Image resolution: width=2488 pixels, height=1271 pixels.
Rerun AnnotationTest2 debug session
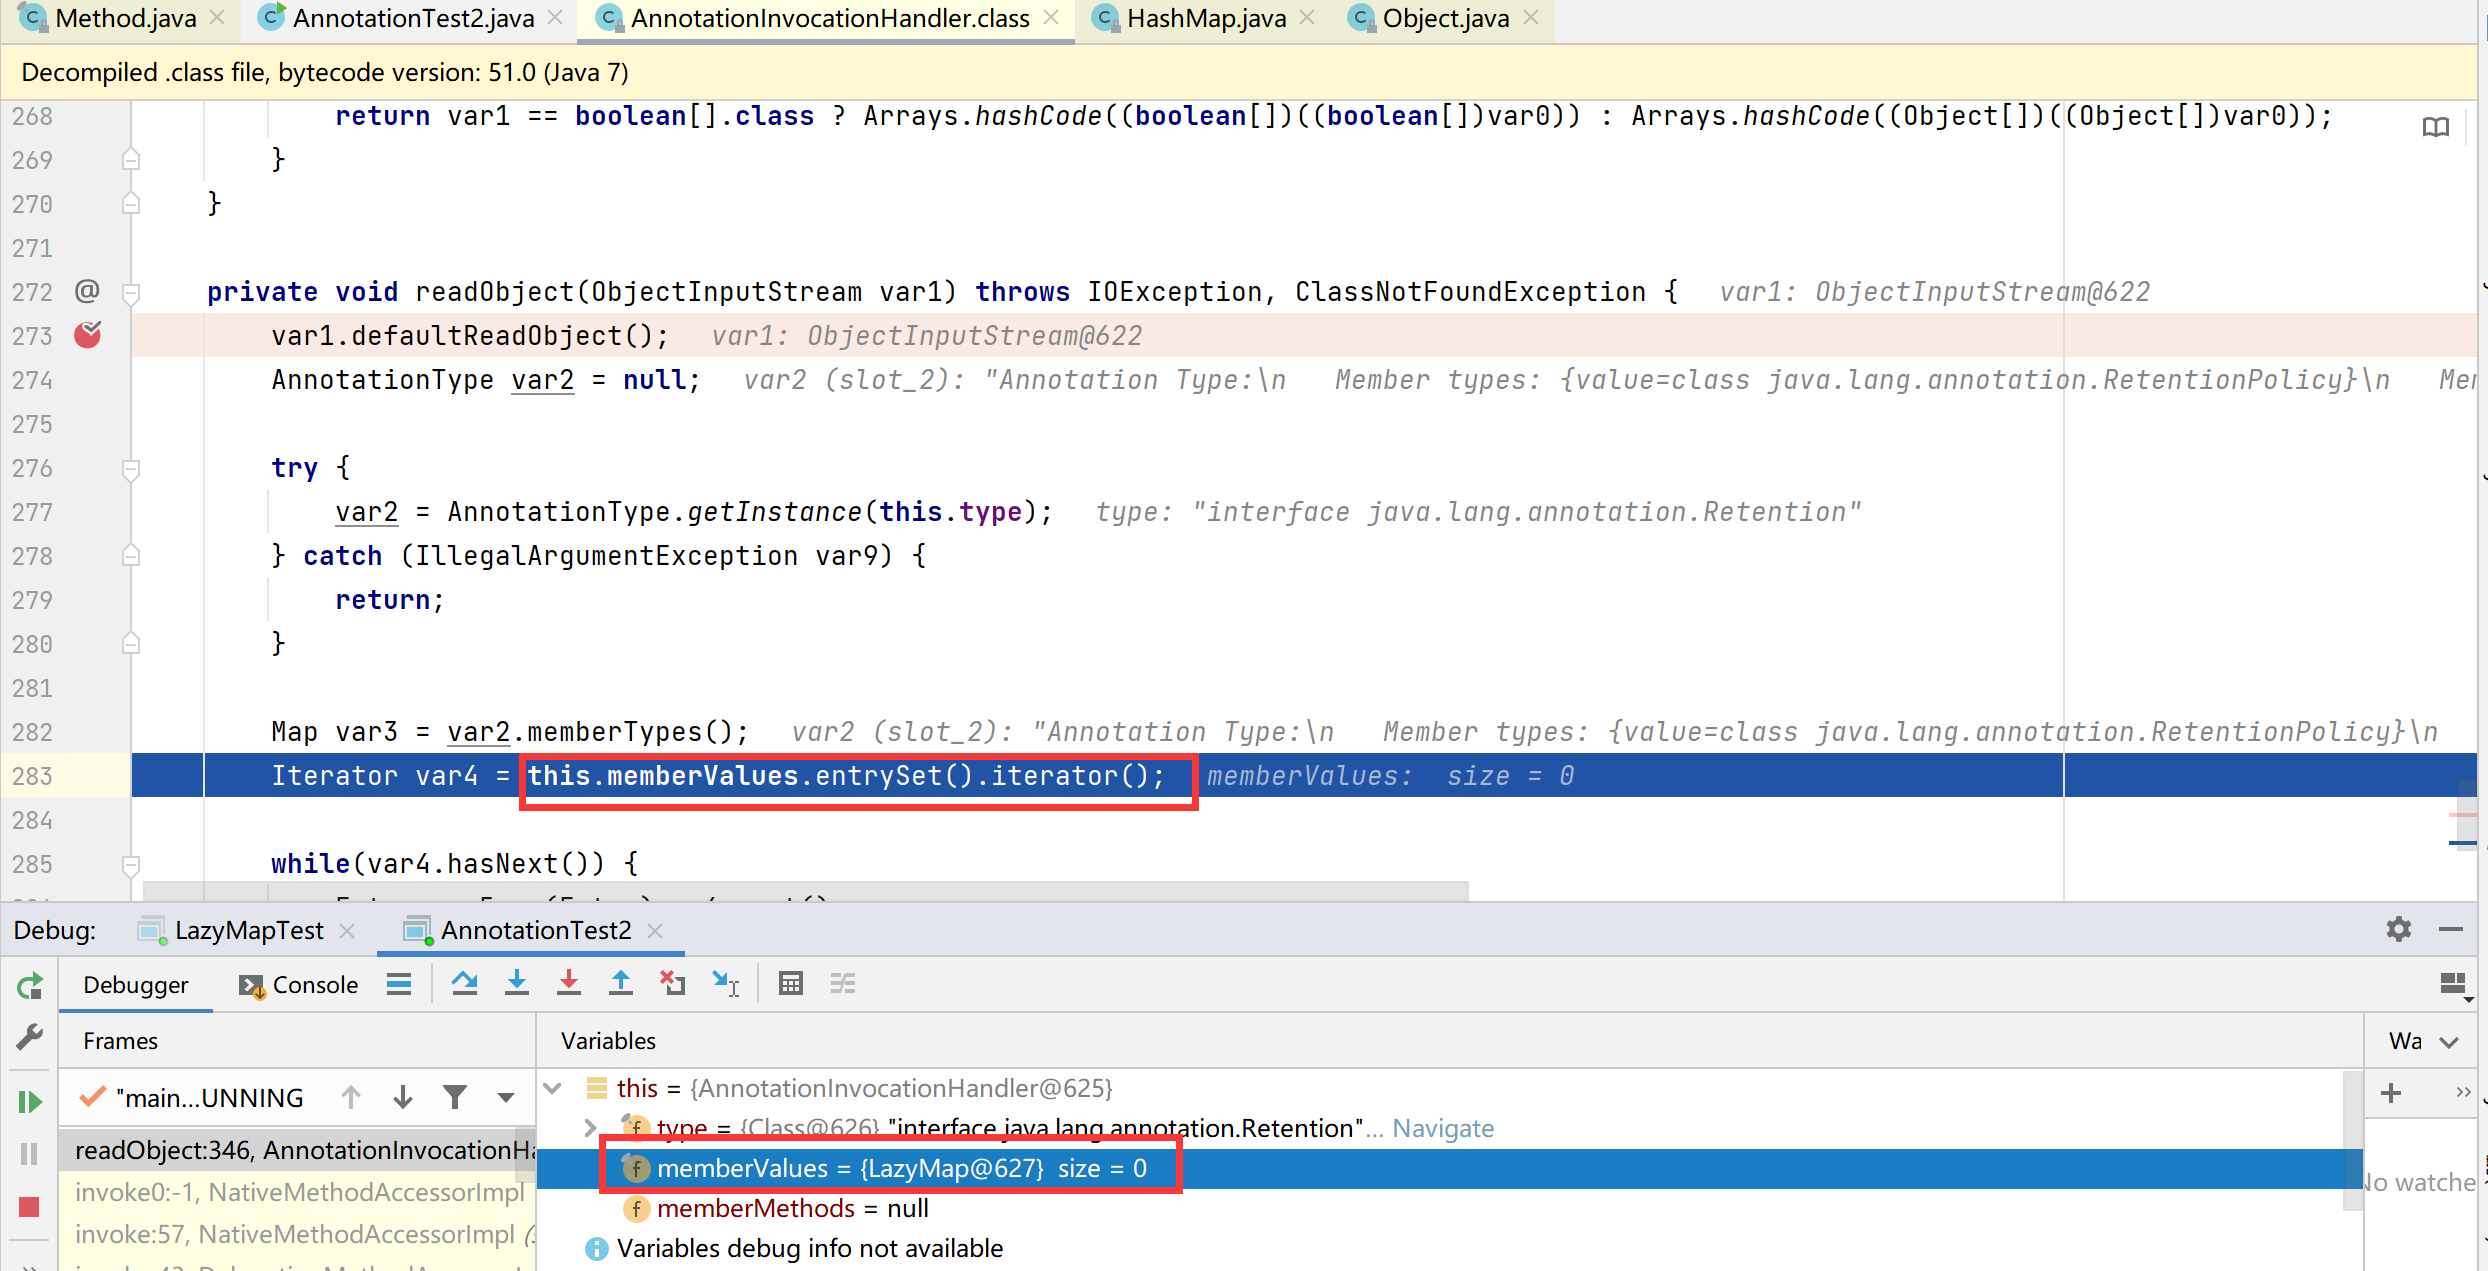click(x=30, y=987)
